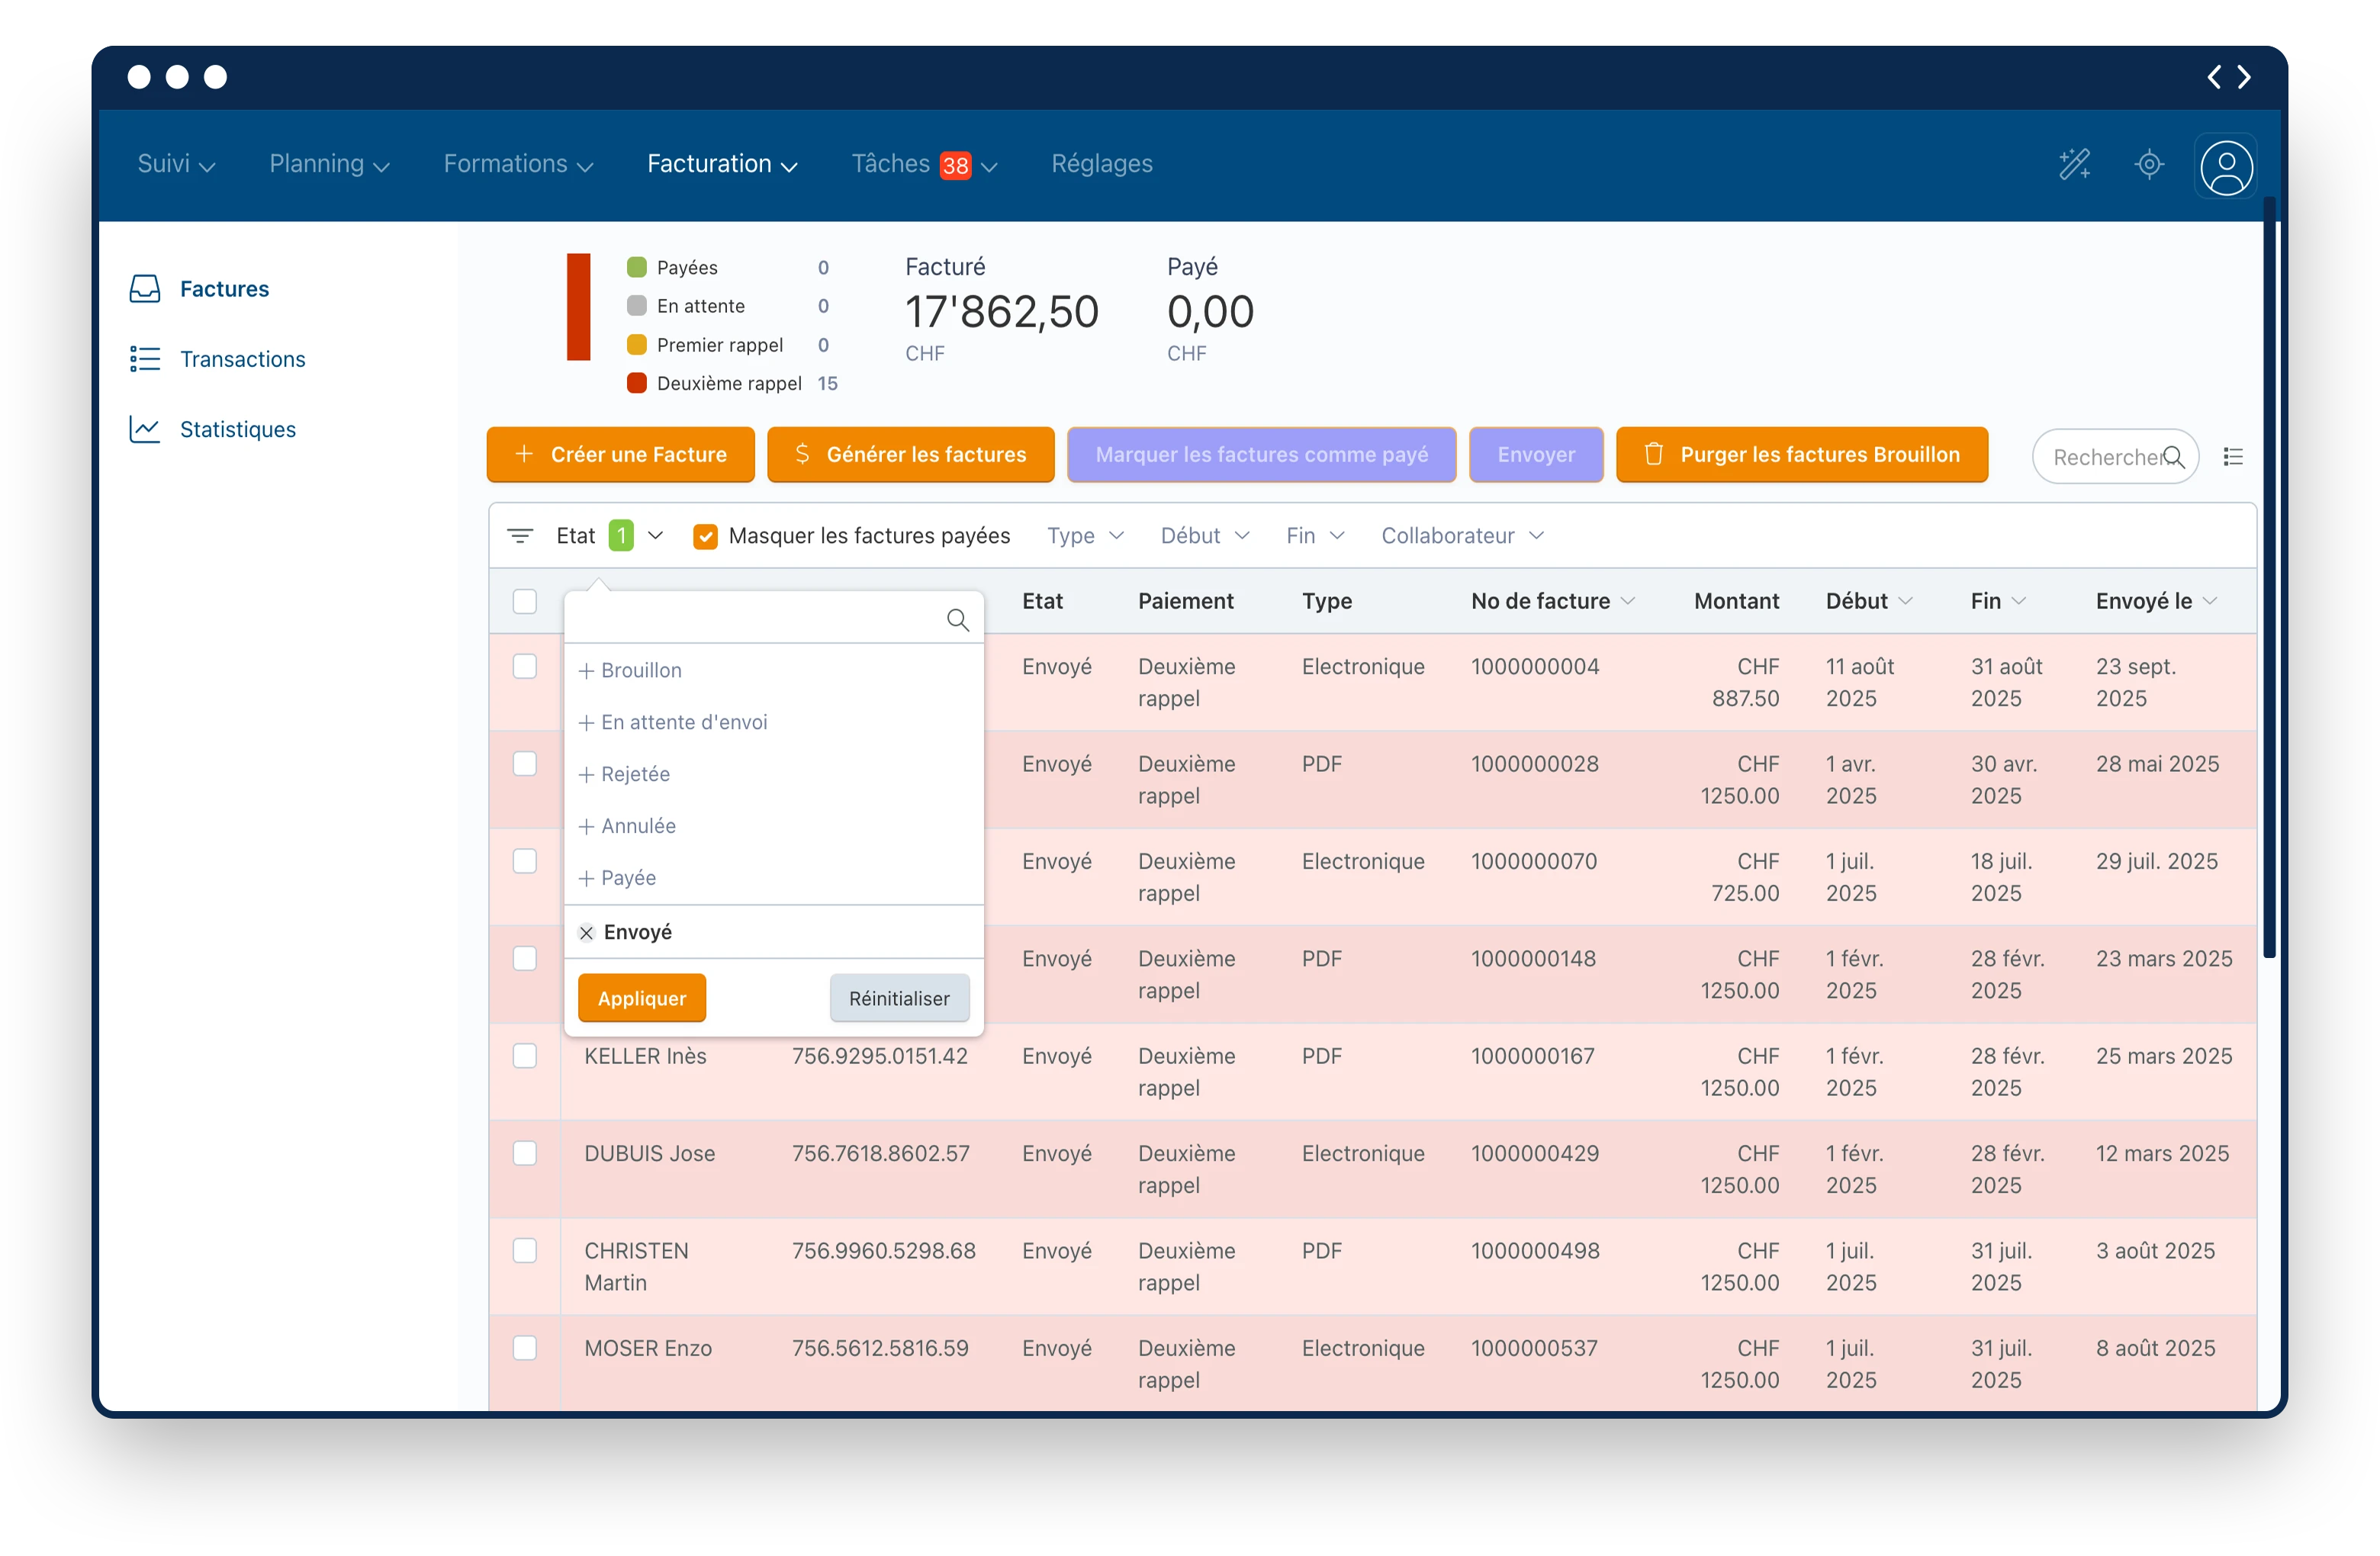Click the target/location icon in the header
The image size is (2380, 1556).
pyautogui.click(x=2150, y=164)
